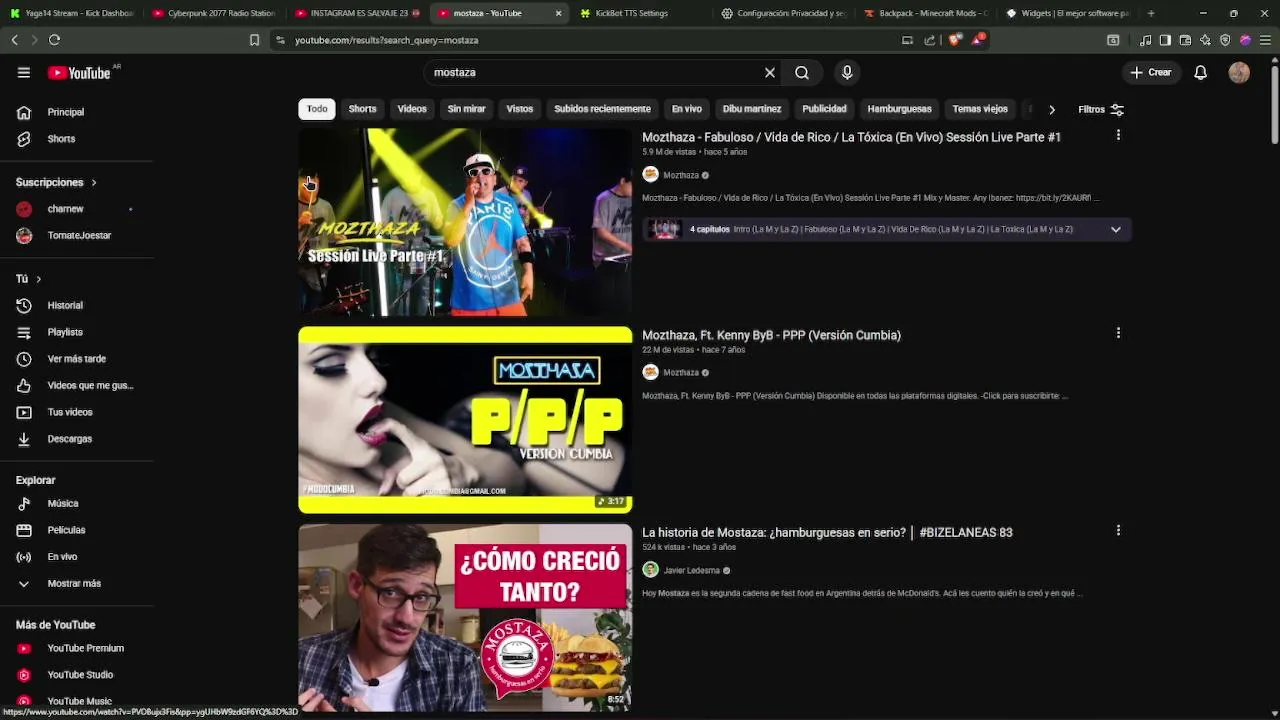
Task: Select the Publicidad filter chip
Action: [824, 109]
